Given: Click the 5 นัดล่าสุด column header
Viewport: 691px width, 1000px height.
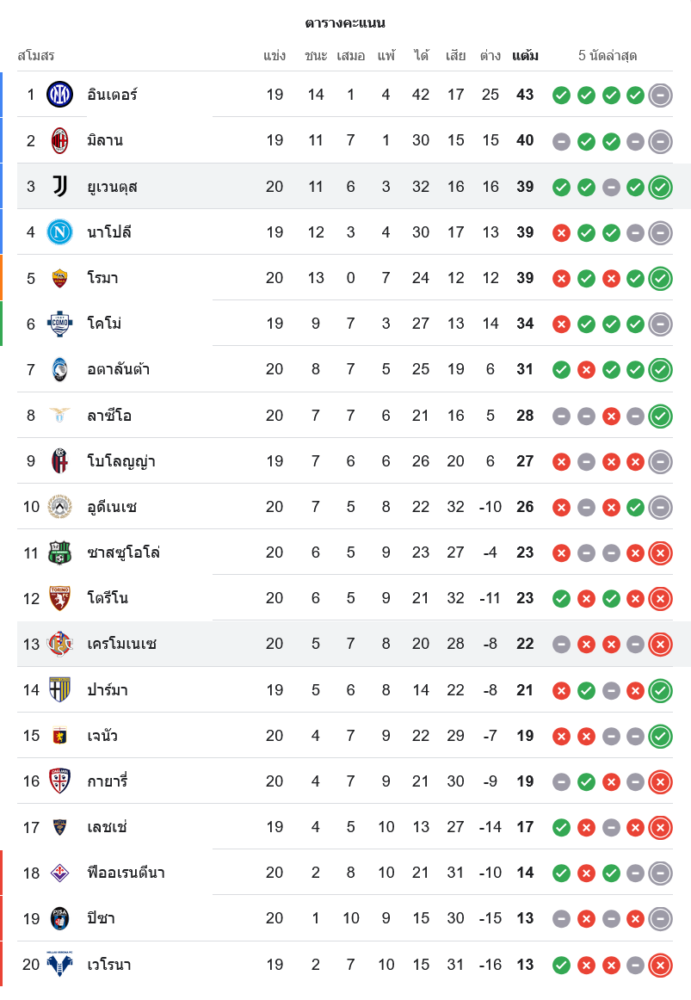Looking at the screenshot, I should [x=608, y=56].
